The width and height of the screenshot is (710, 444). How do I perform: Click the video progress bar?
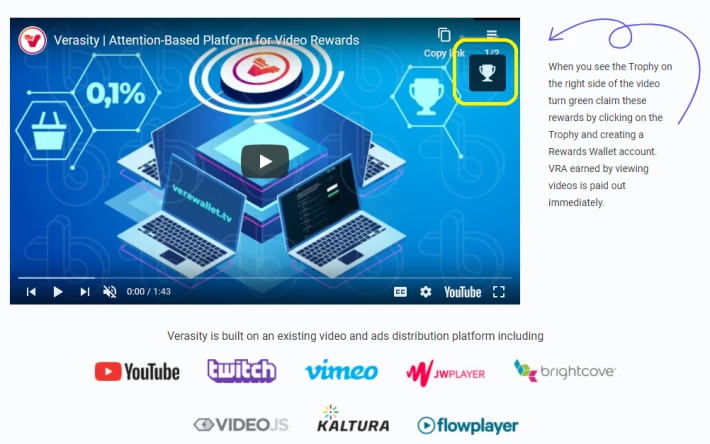(265, 277)
